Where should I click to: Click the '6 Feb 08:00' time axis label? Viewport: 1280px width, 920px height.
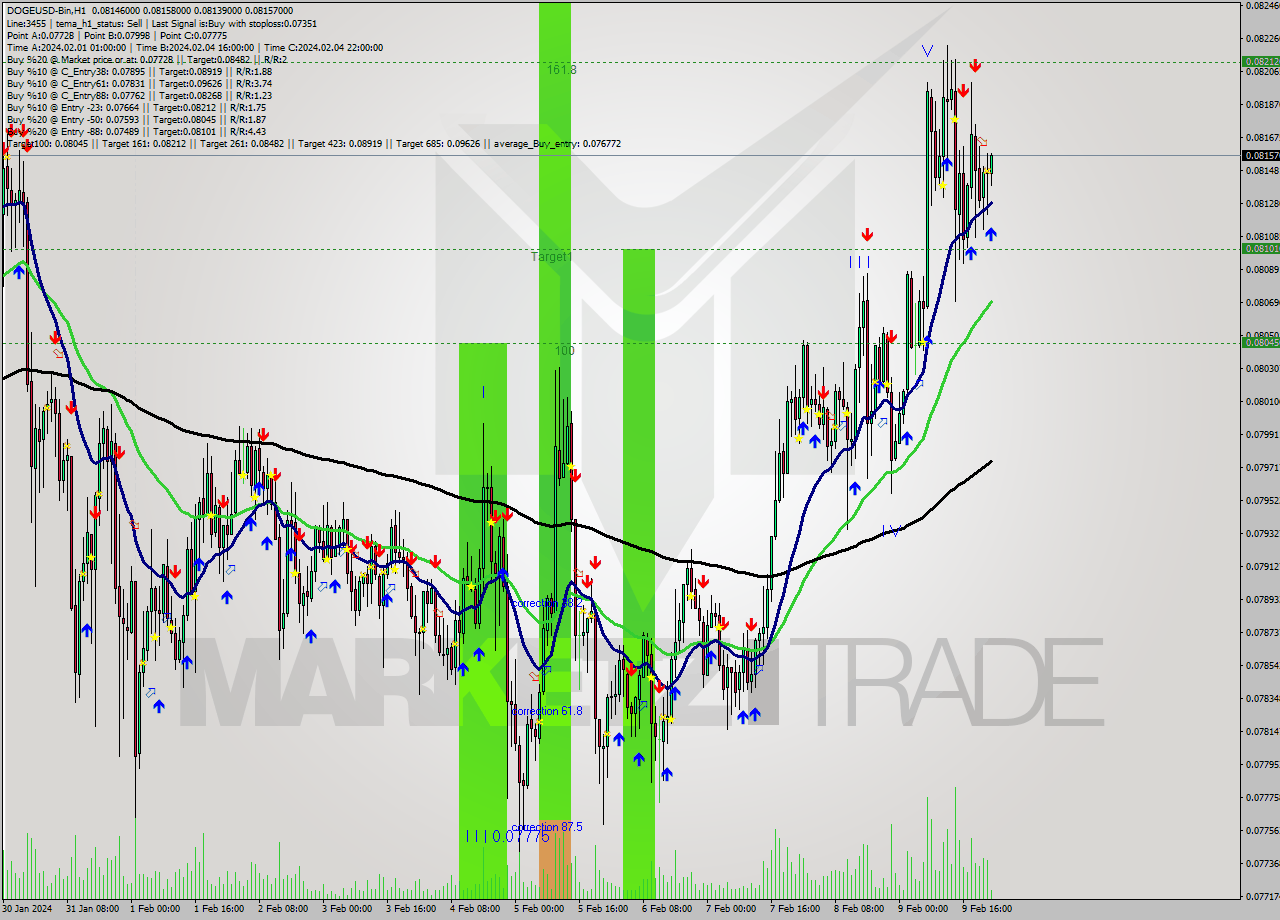pos(668,909)
